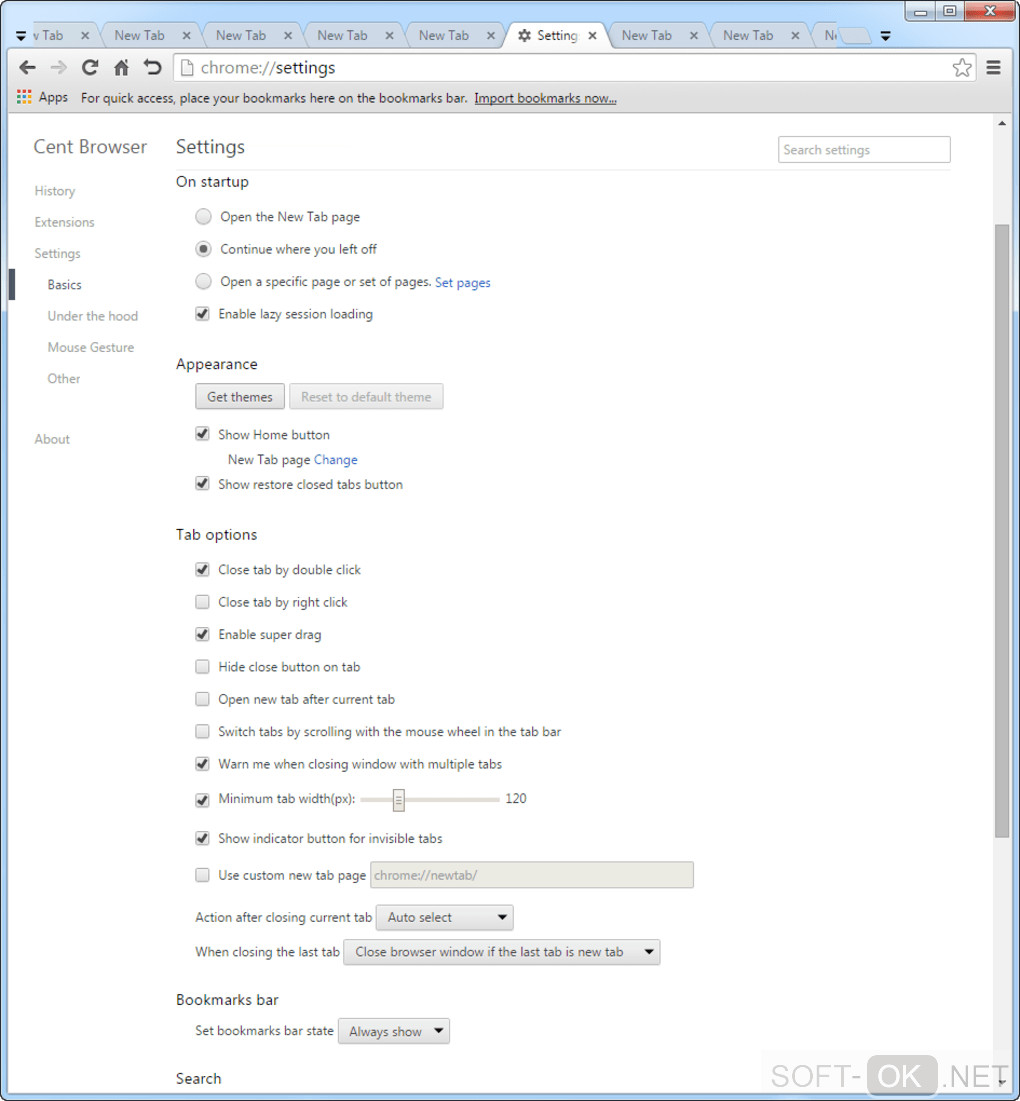Click the page icon in the address bar
1020x1101 pixels.
(x=187, y=67)
